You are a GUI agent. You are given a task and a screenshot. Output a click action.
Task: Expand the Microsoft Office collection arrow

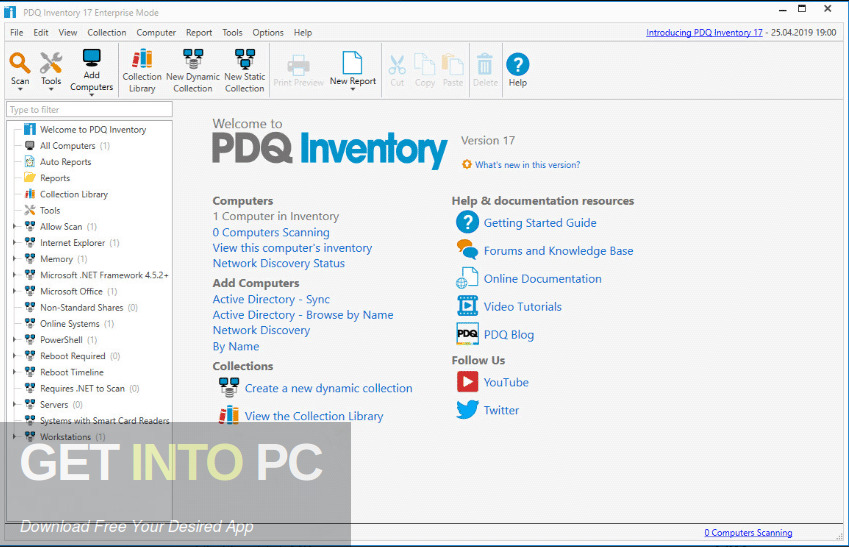(15, 291)
